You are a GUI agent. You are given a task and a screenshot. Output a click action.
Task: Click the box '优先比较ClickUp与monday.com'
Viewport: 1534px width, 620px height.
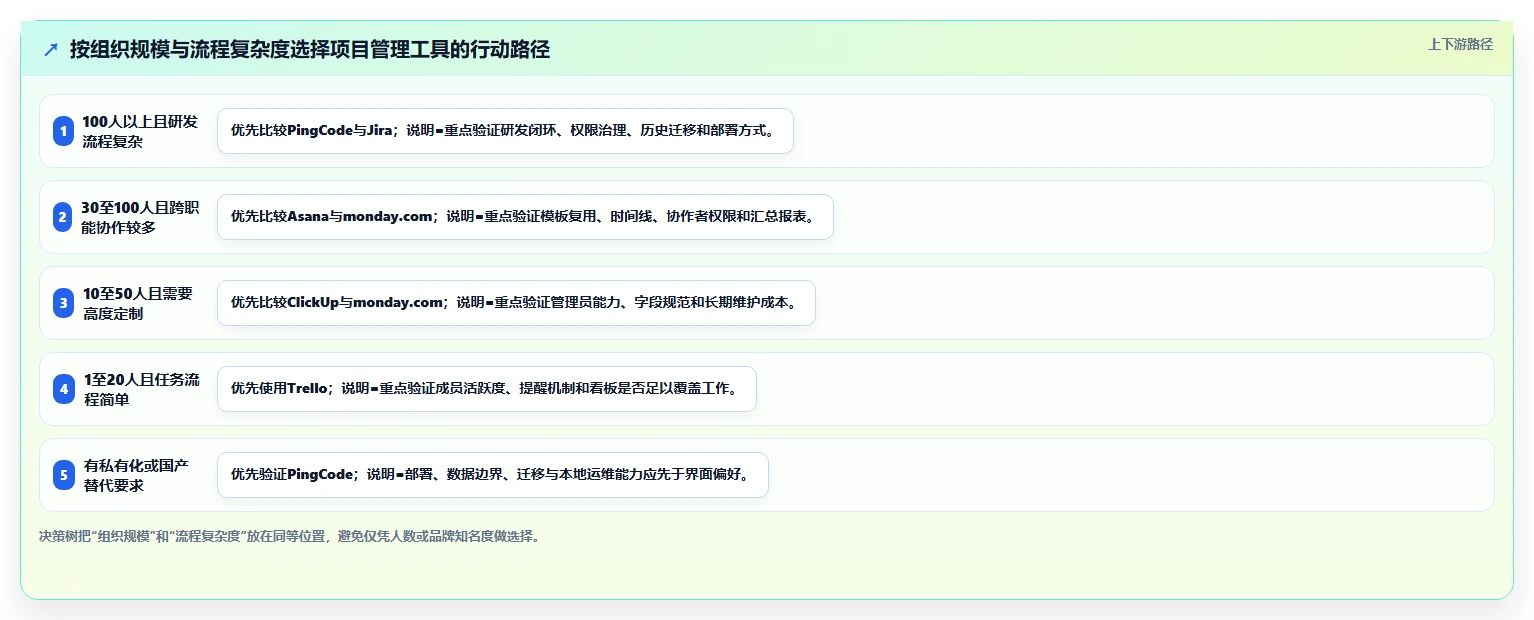point(516,303)
